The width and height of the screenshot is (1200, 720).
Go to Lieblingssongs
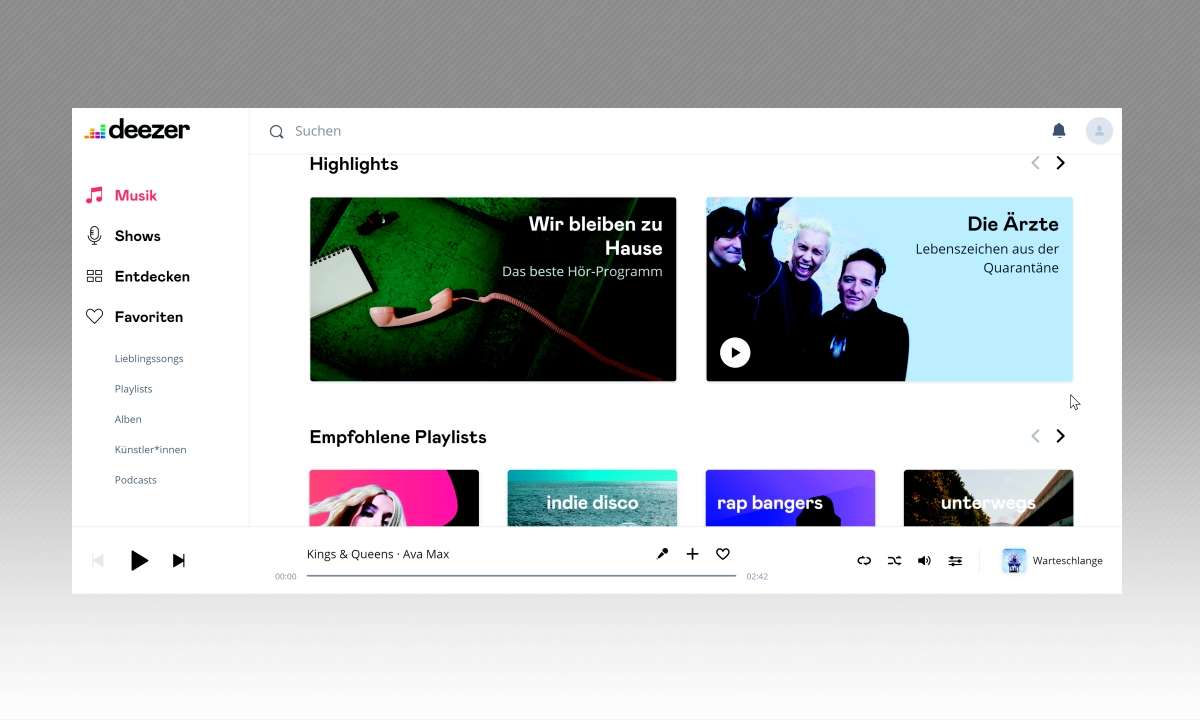click(149, 358)
